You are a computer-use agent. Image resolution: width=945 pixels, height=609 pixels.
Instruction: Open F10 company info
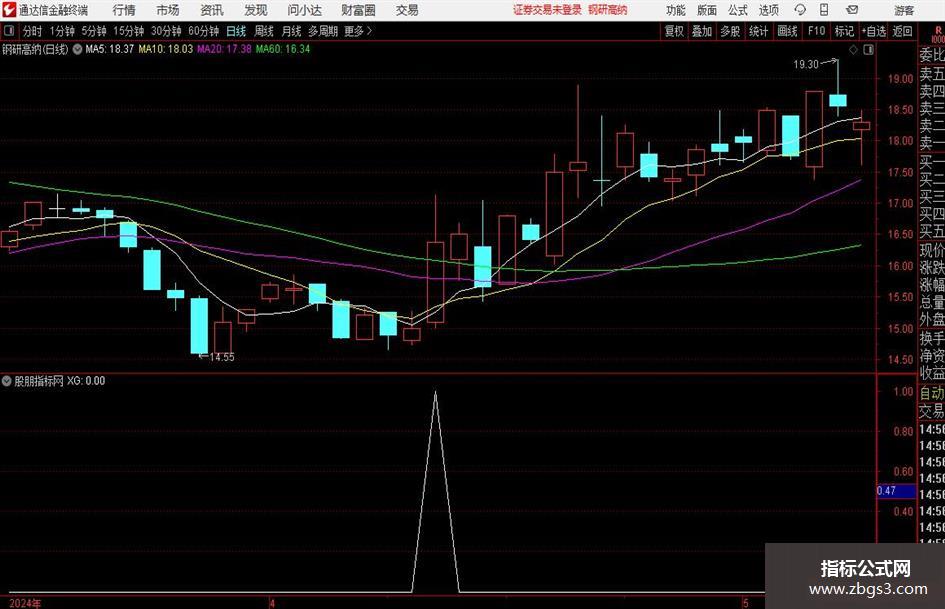pos(817,31)
